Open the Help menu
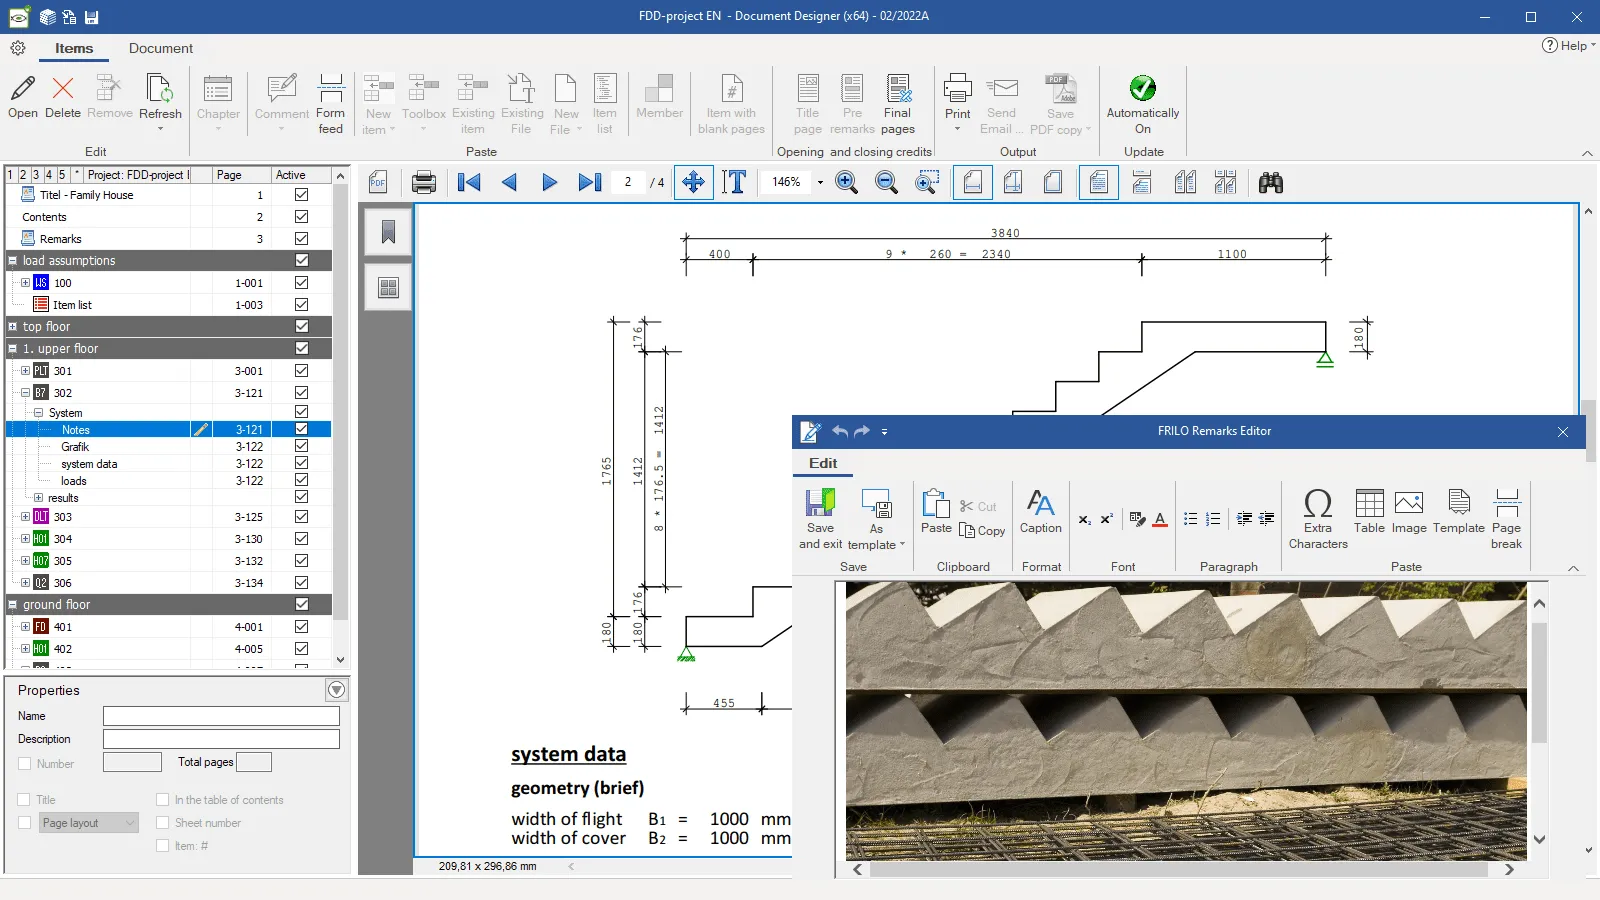 tap(1568, 46)
